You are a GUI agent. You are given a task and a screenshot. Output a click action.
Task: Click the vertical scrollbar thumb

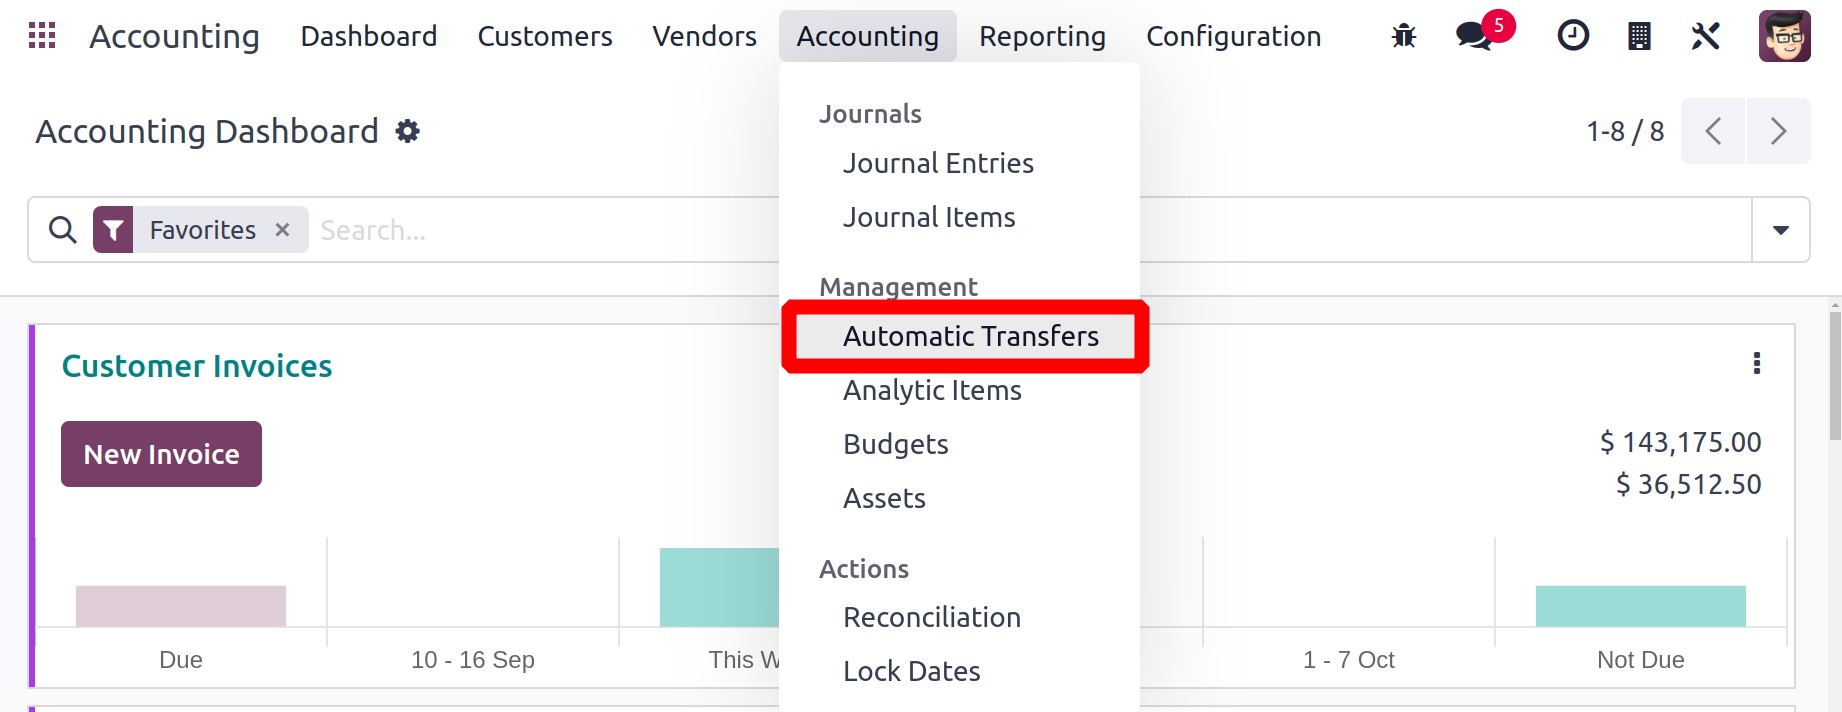[1834, 376]
